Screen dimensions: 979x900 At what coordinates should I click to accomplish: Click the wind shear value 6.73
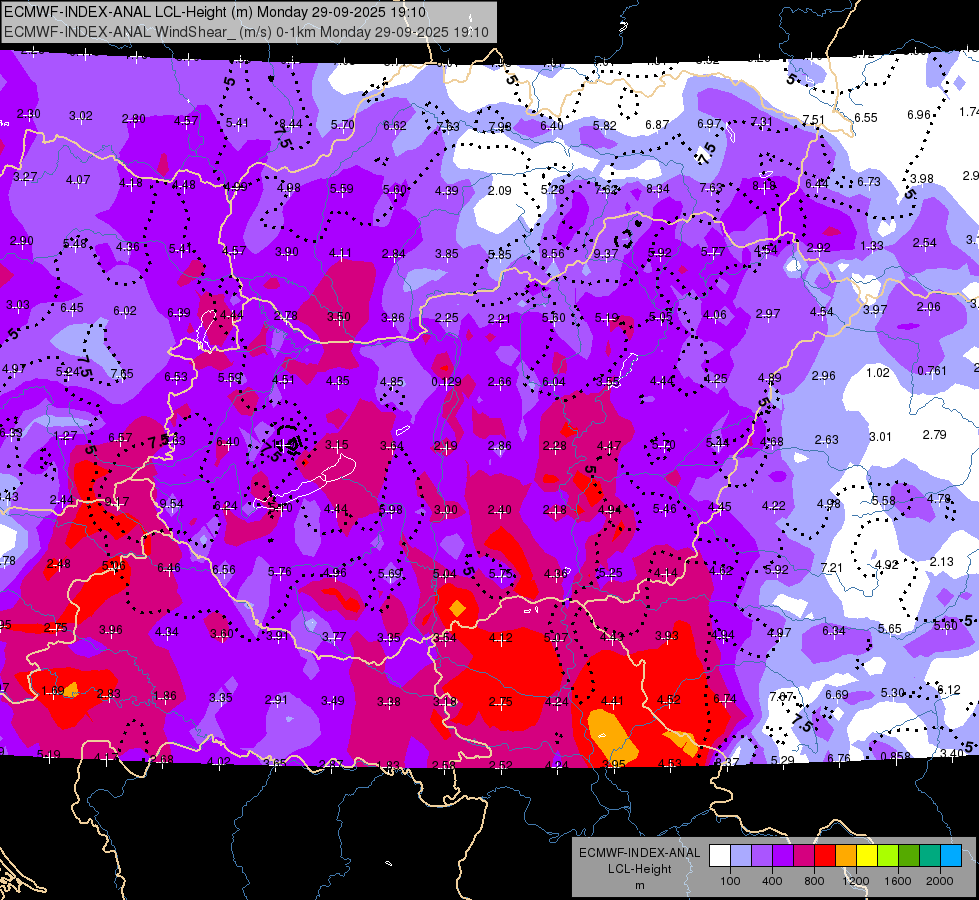coord(868,182)
